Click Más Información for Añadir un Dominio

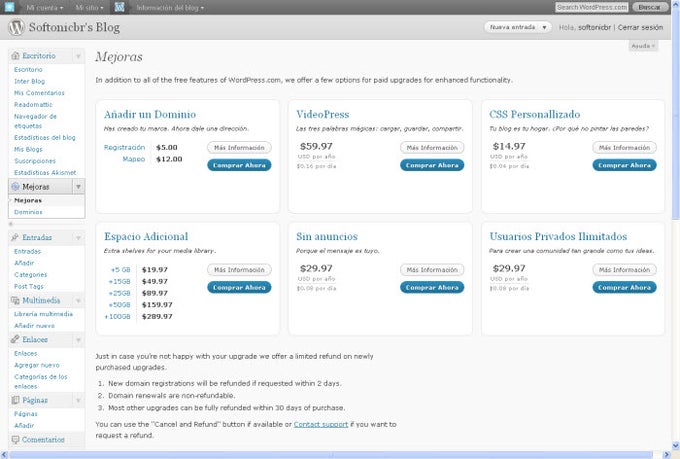tap(239, 148)
